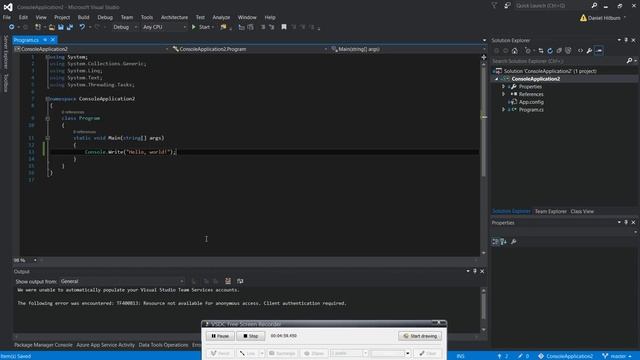Click the Undo icon
Viewport: 640px width, 360px height.
point(82,27)
